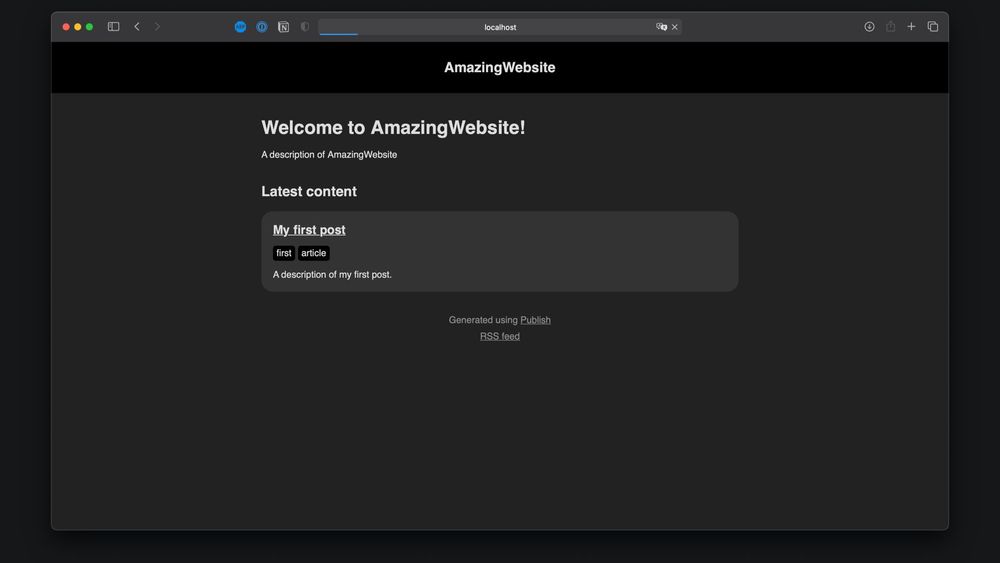This screenshot has width=1000, height=563.
Task: Click the blue circular extension icon
Action: coord(240,27)
